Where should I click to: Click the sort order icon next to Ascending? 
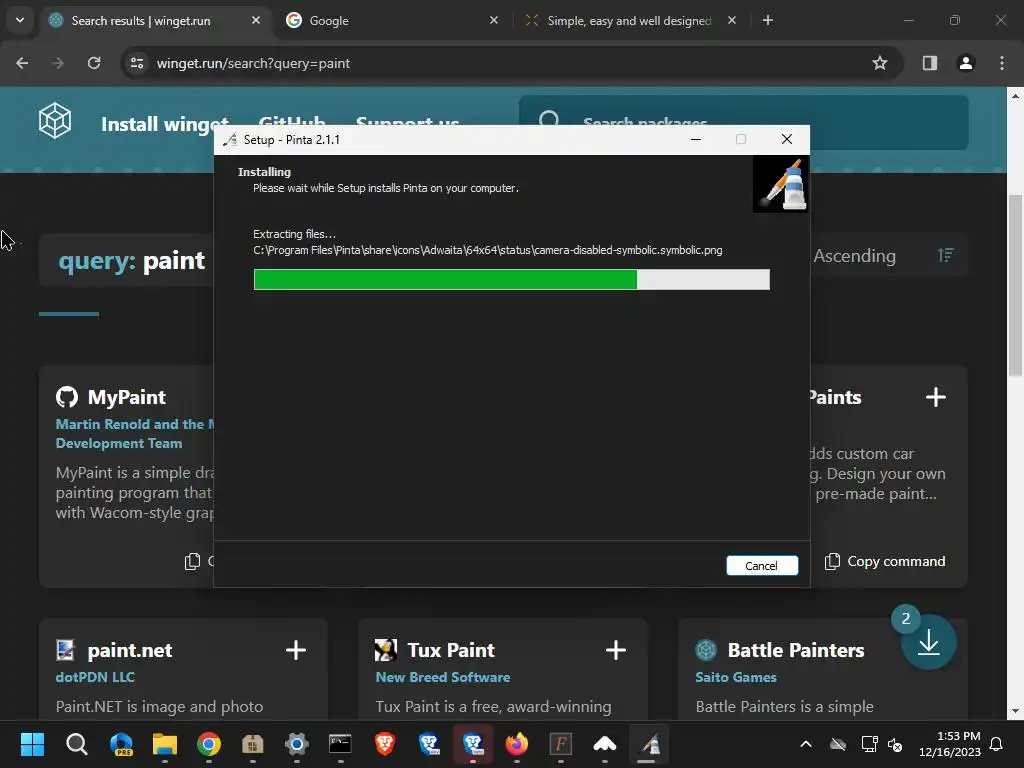[x=946, y=255]
